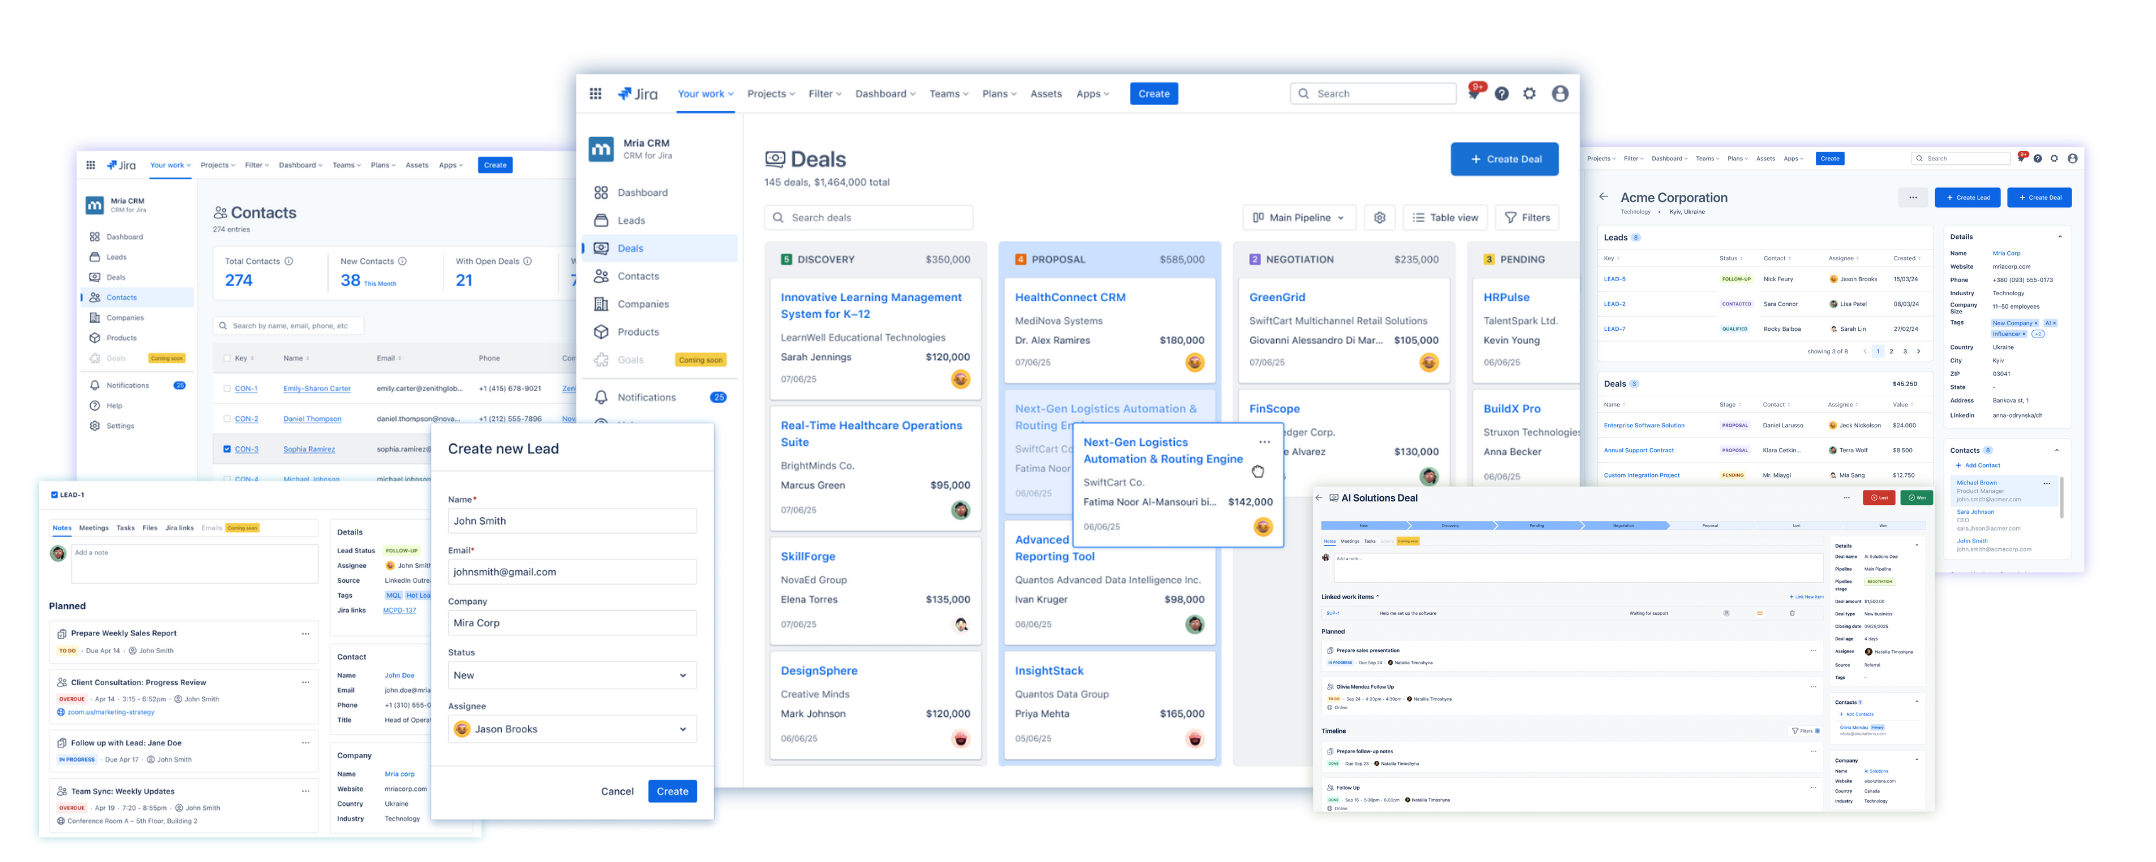Image resolution: width=2156 pixels, height=862 pixels.
Task: Check the CON-1 row checkbox
Action: click(227, 389)
